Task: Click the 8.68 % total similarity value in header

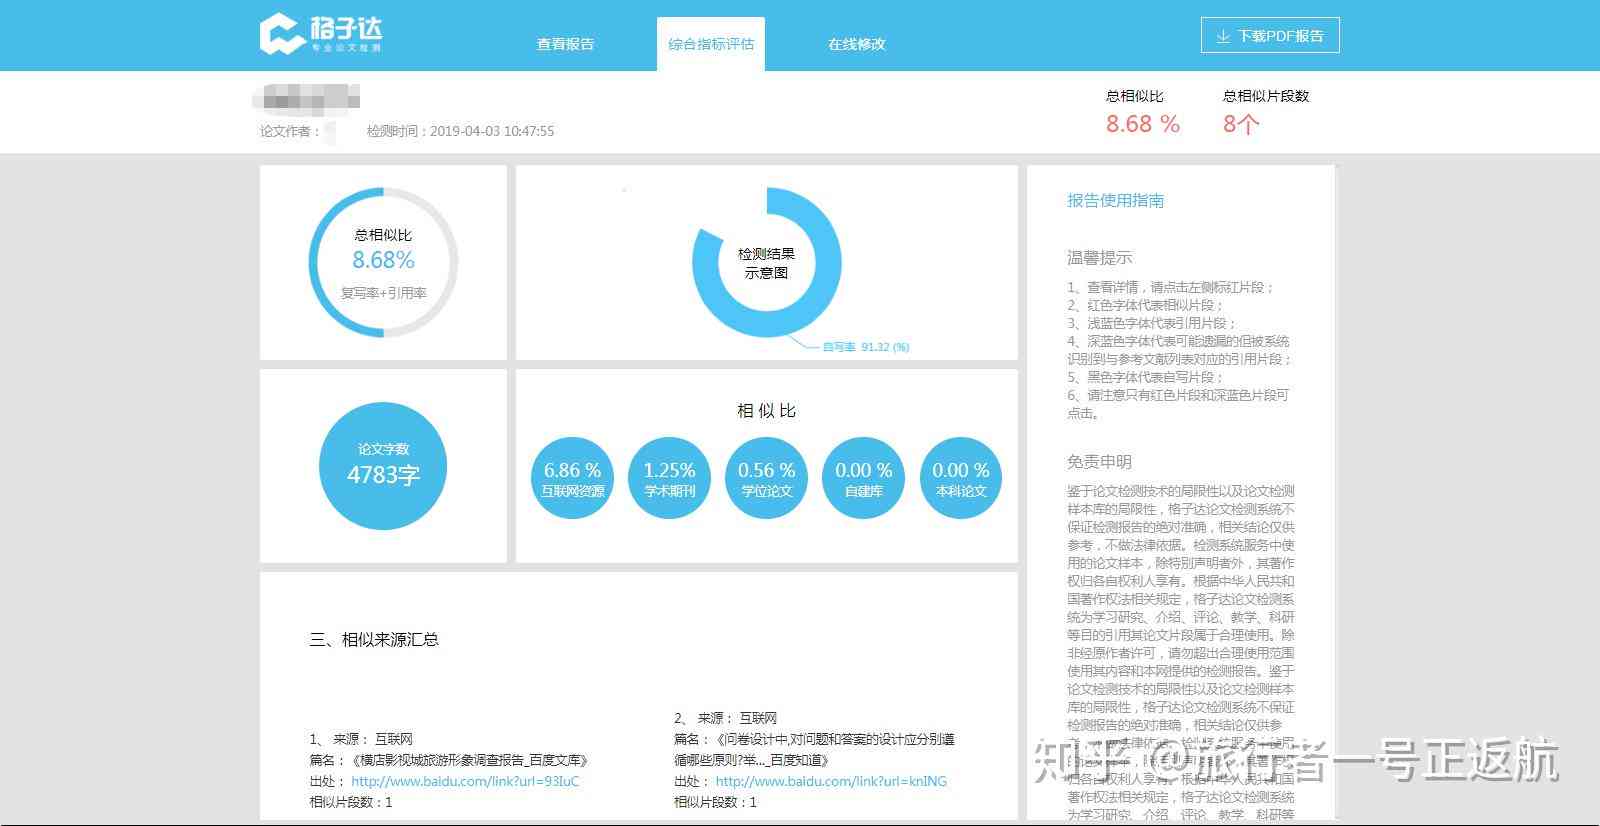Action: [x=1142, y=124]
